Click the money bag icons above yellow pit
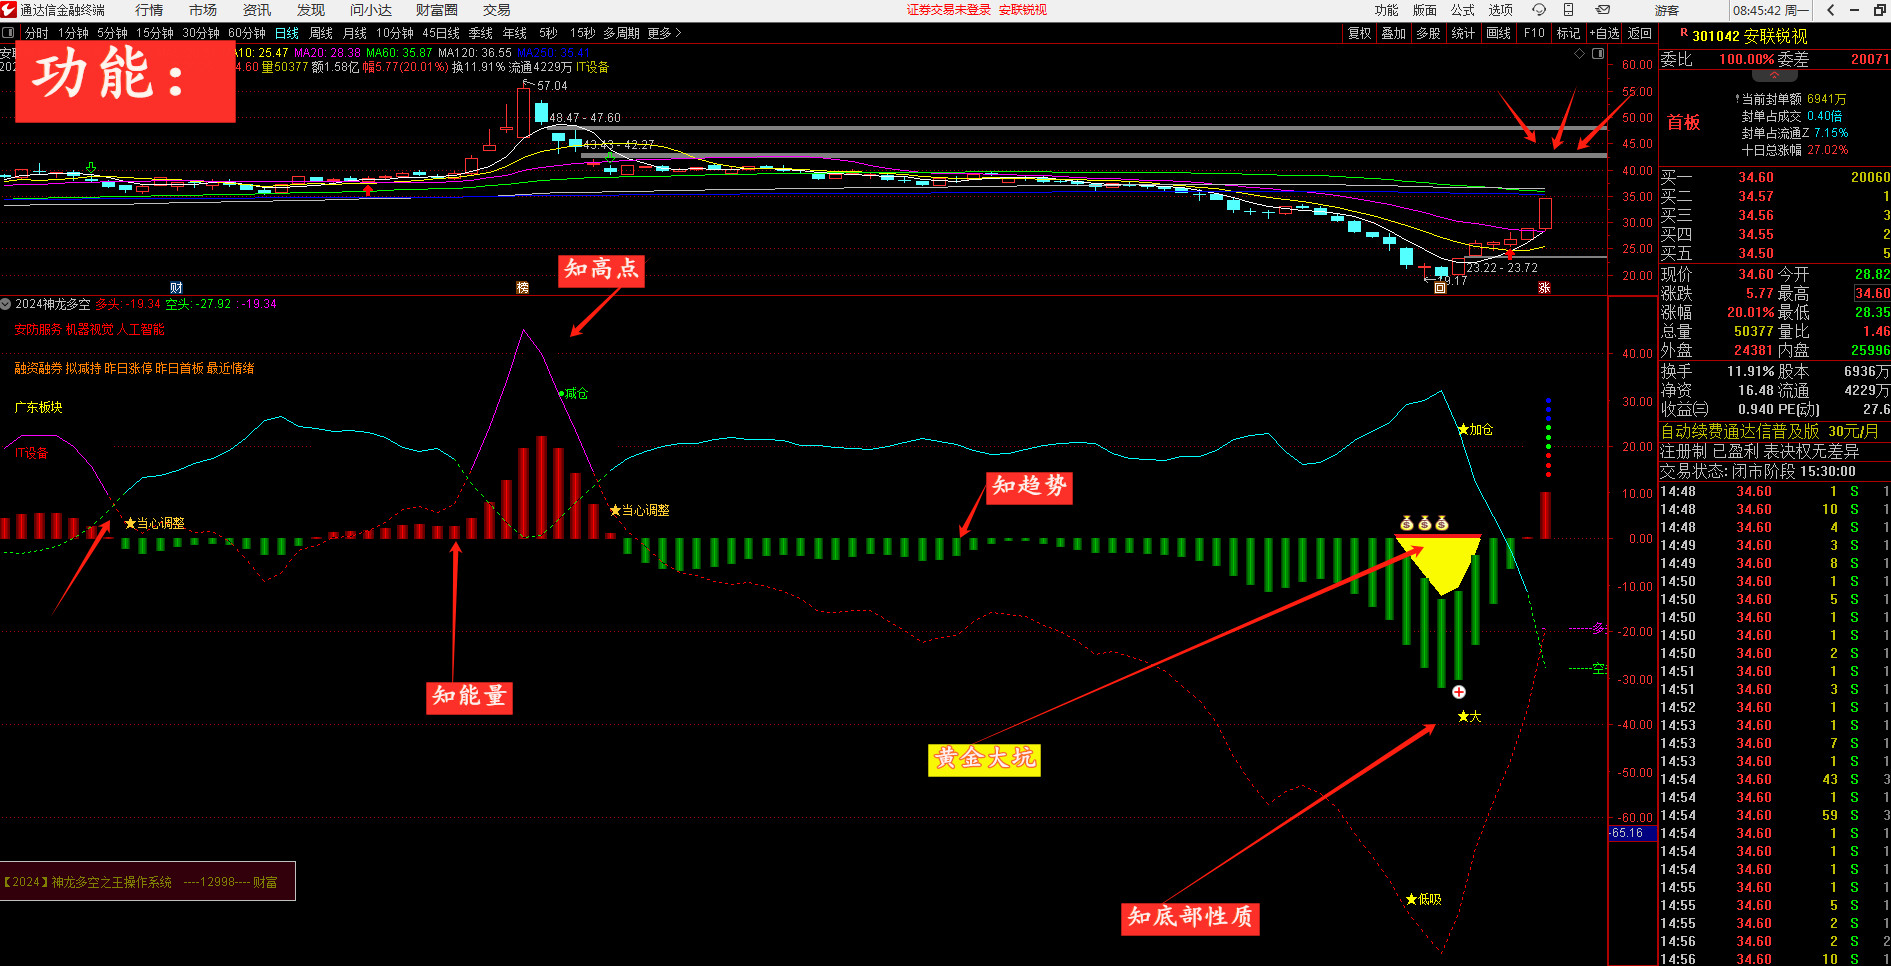 tap(1424, 523)
